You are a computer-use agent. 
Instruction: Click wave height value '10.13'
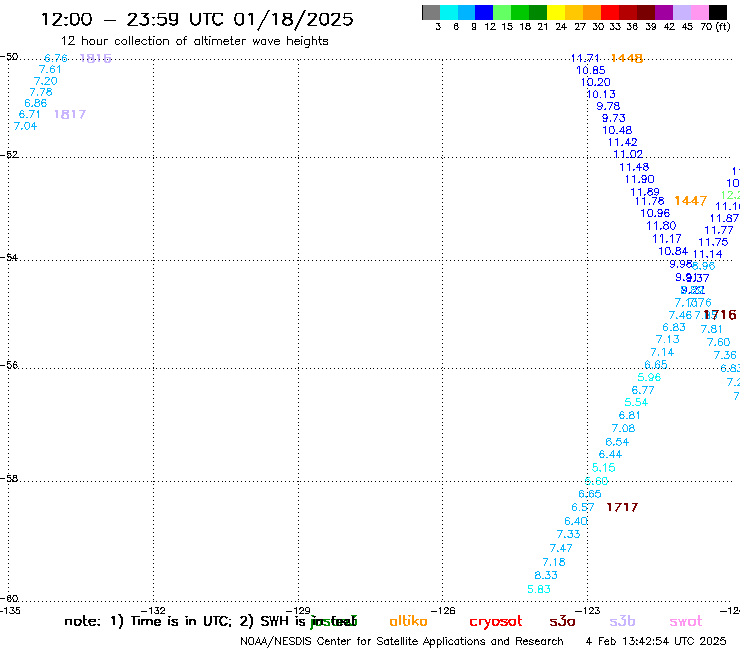tap(601, 94)
